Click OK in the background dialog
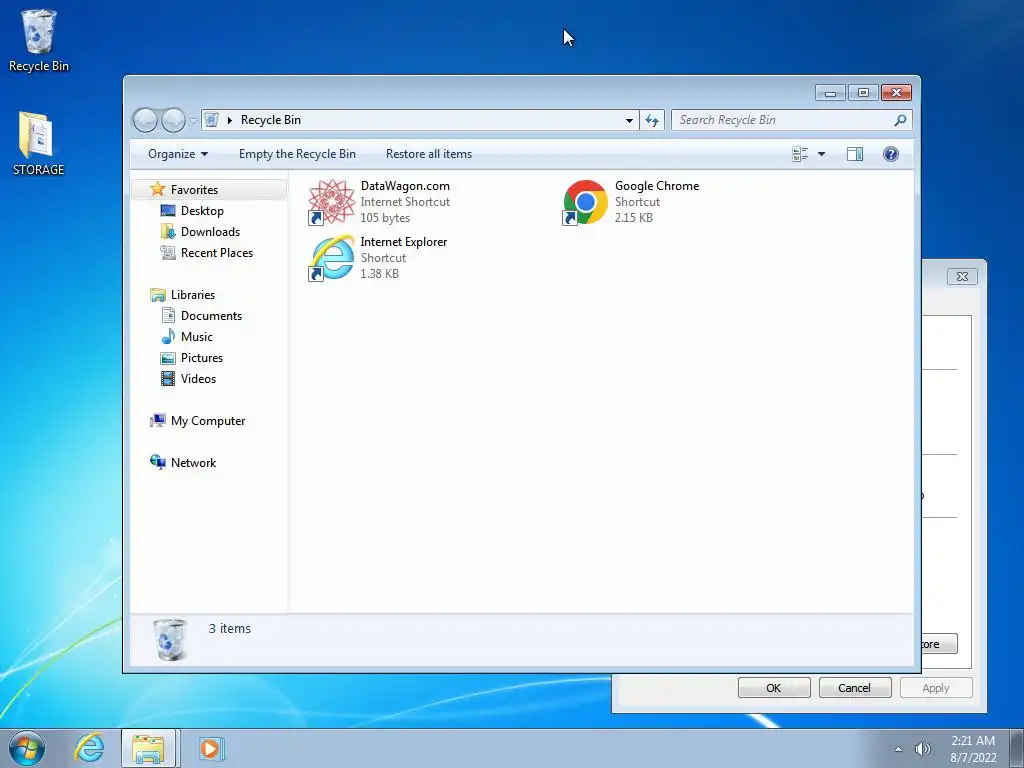Viewport: 1024px width, 768px height. (x=774, y=688)
